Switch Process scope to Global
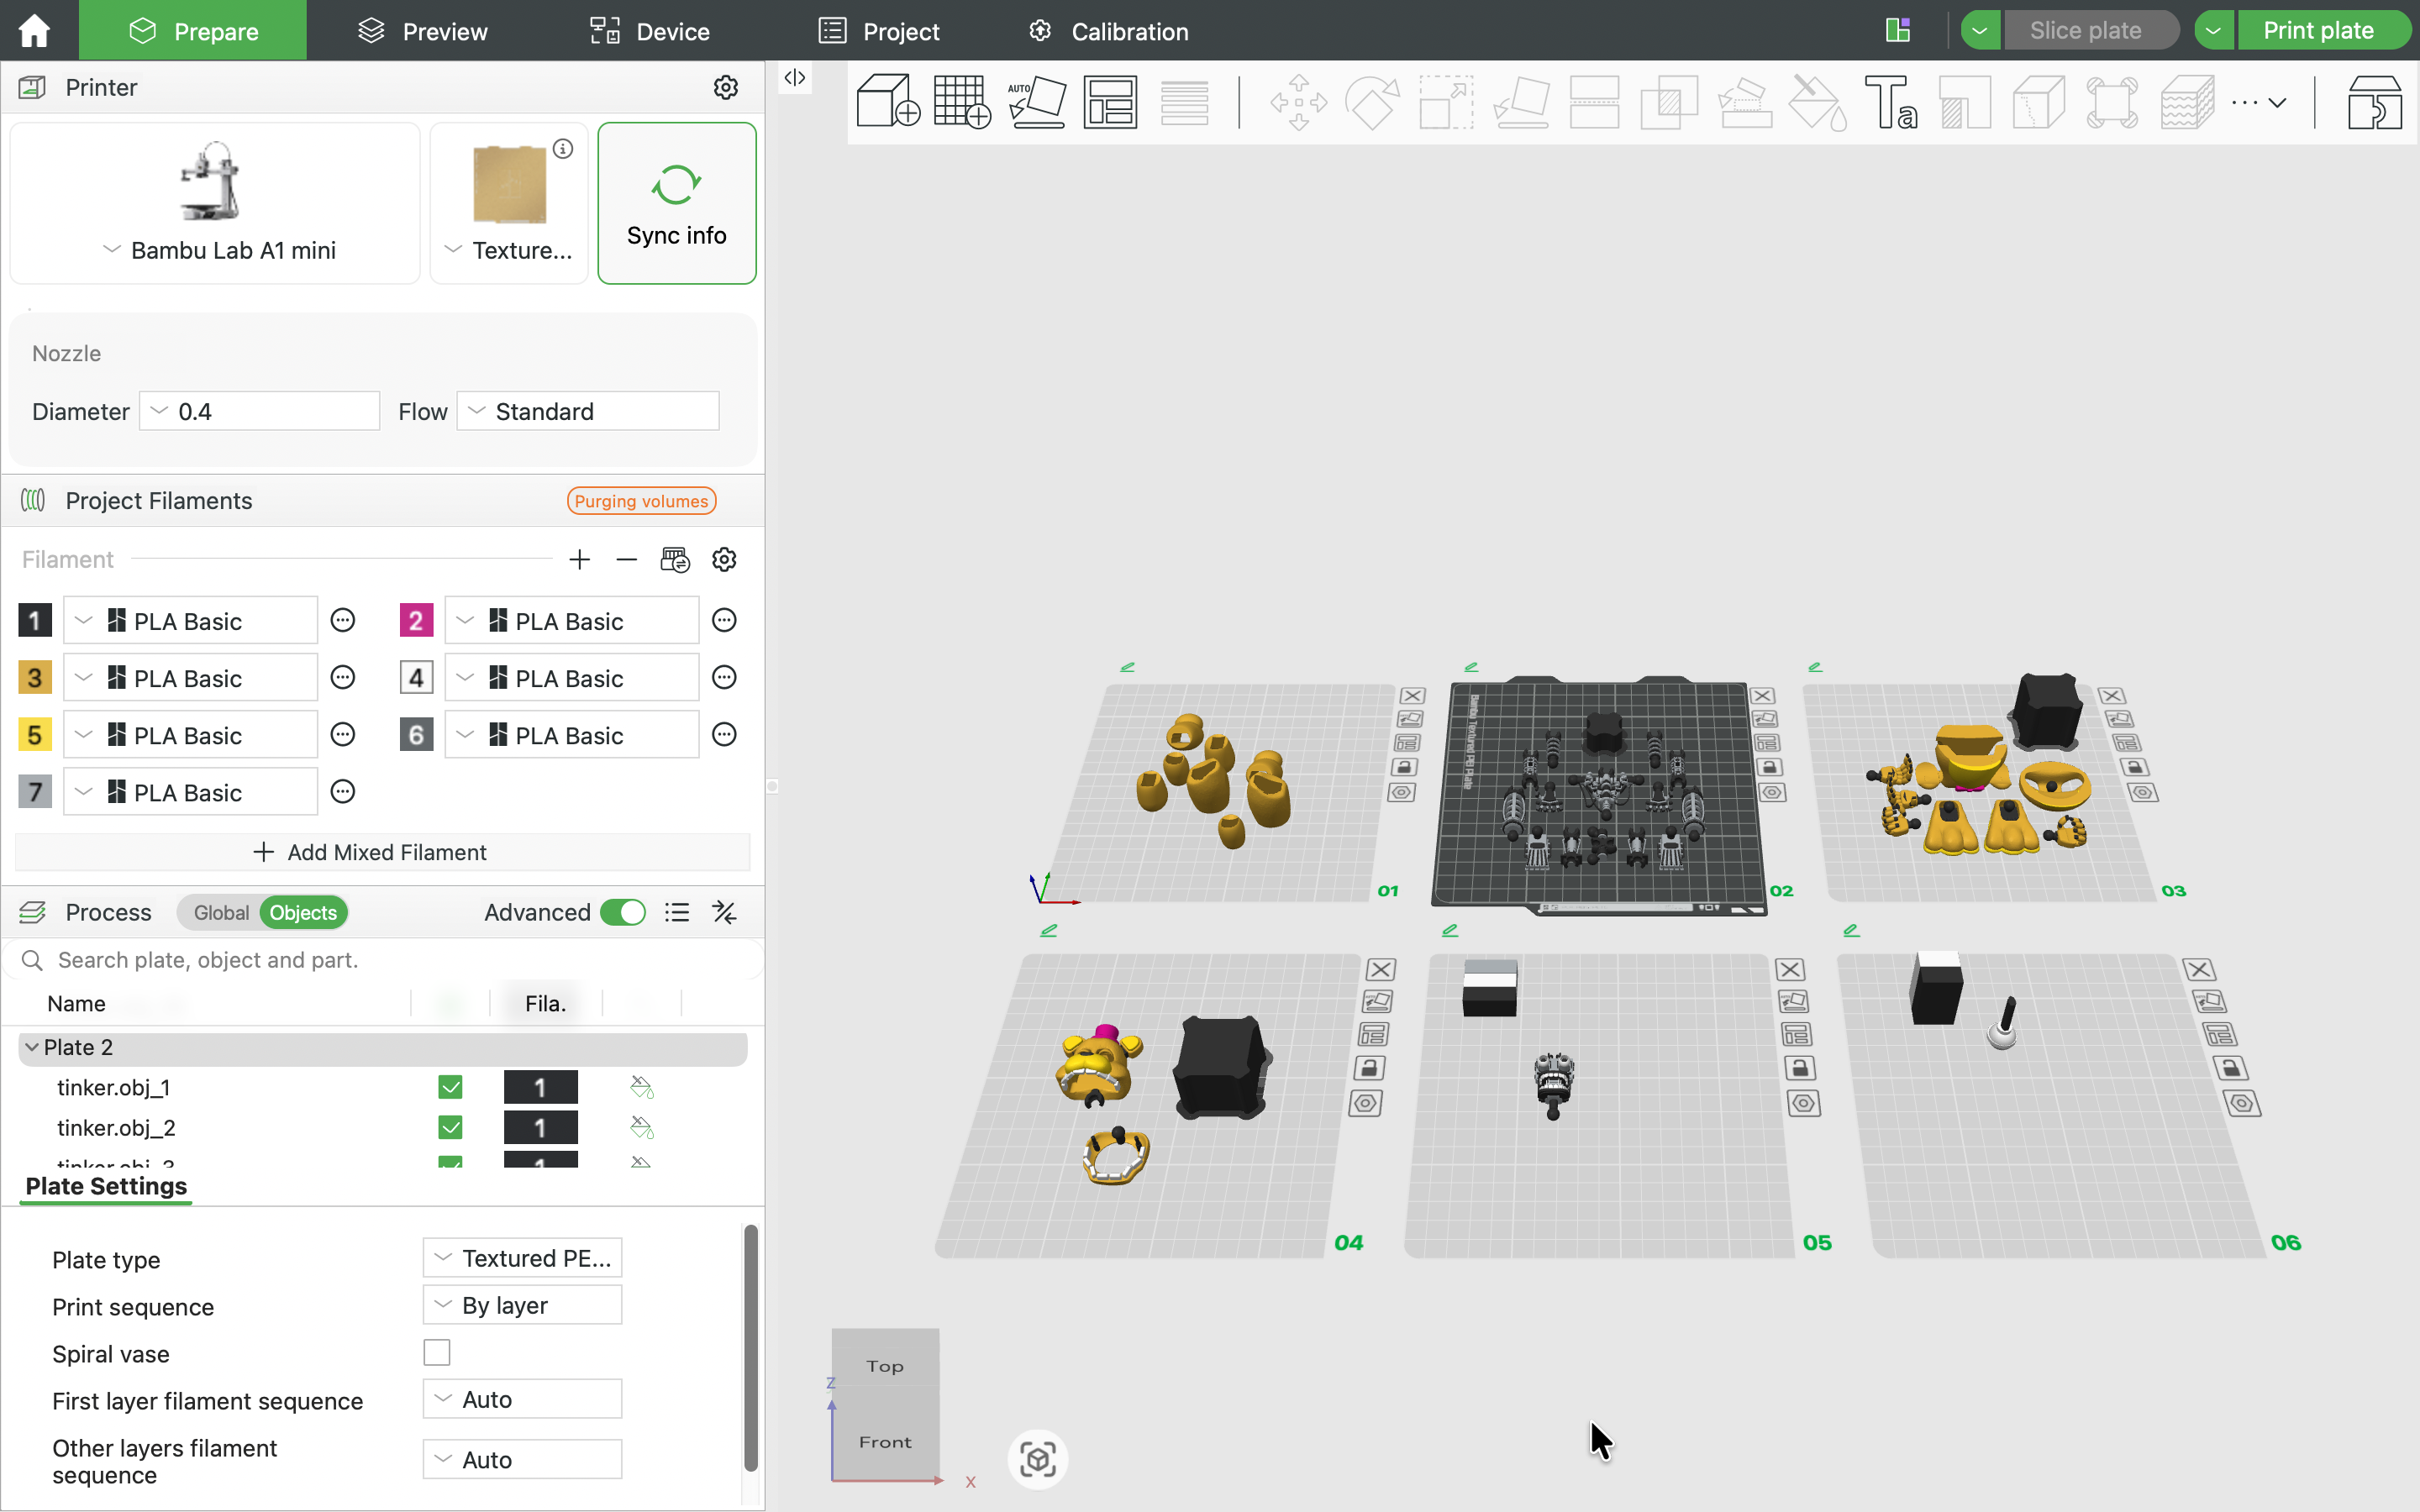Screen dimensions: 2420x1512 (221, 912)
